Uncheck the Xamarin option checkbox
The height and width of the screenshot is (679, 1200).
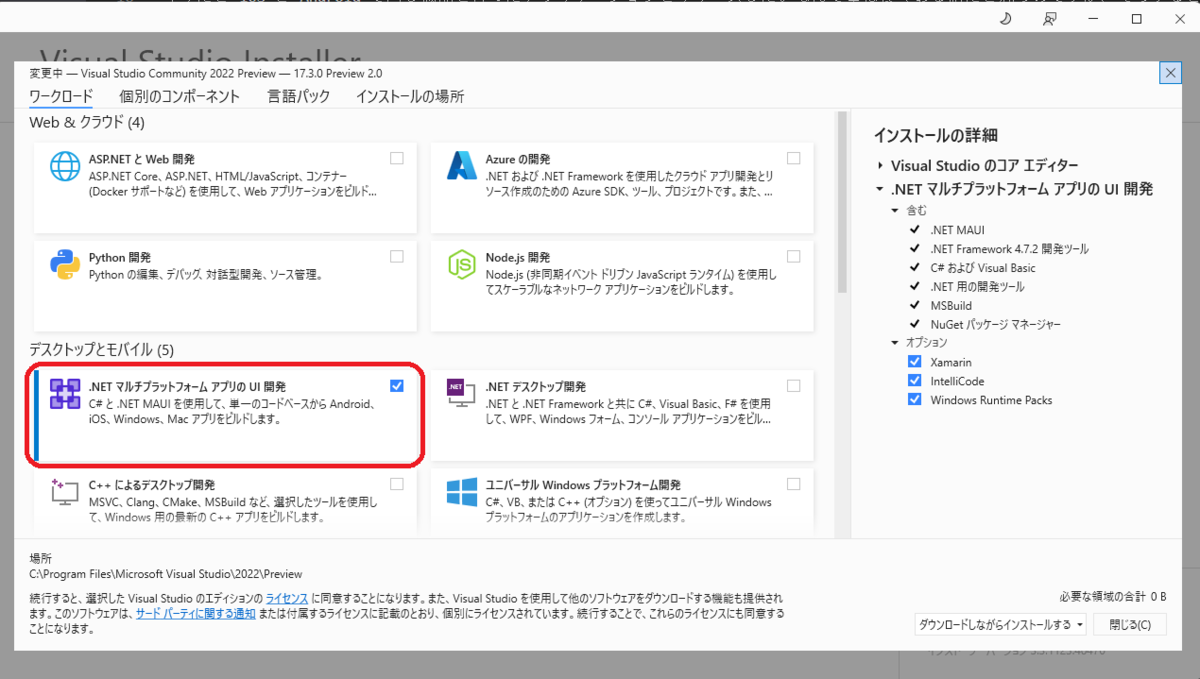pos(914,362)
